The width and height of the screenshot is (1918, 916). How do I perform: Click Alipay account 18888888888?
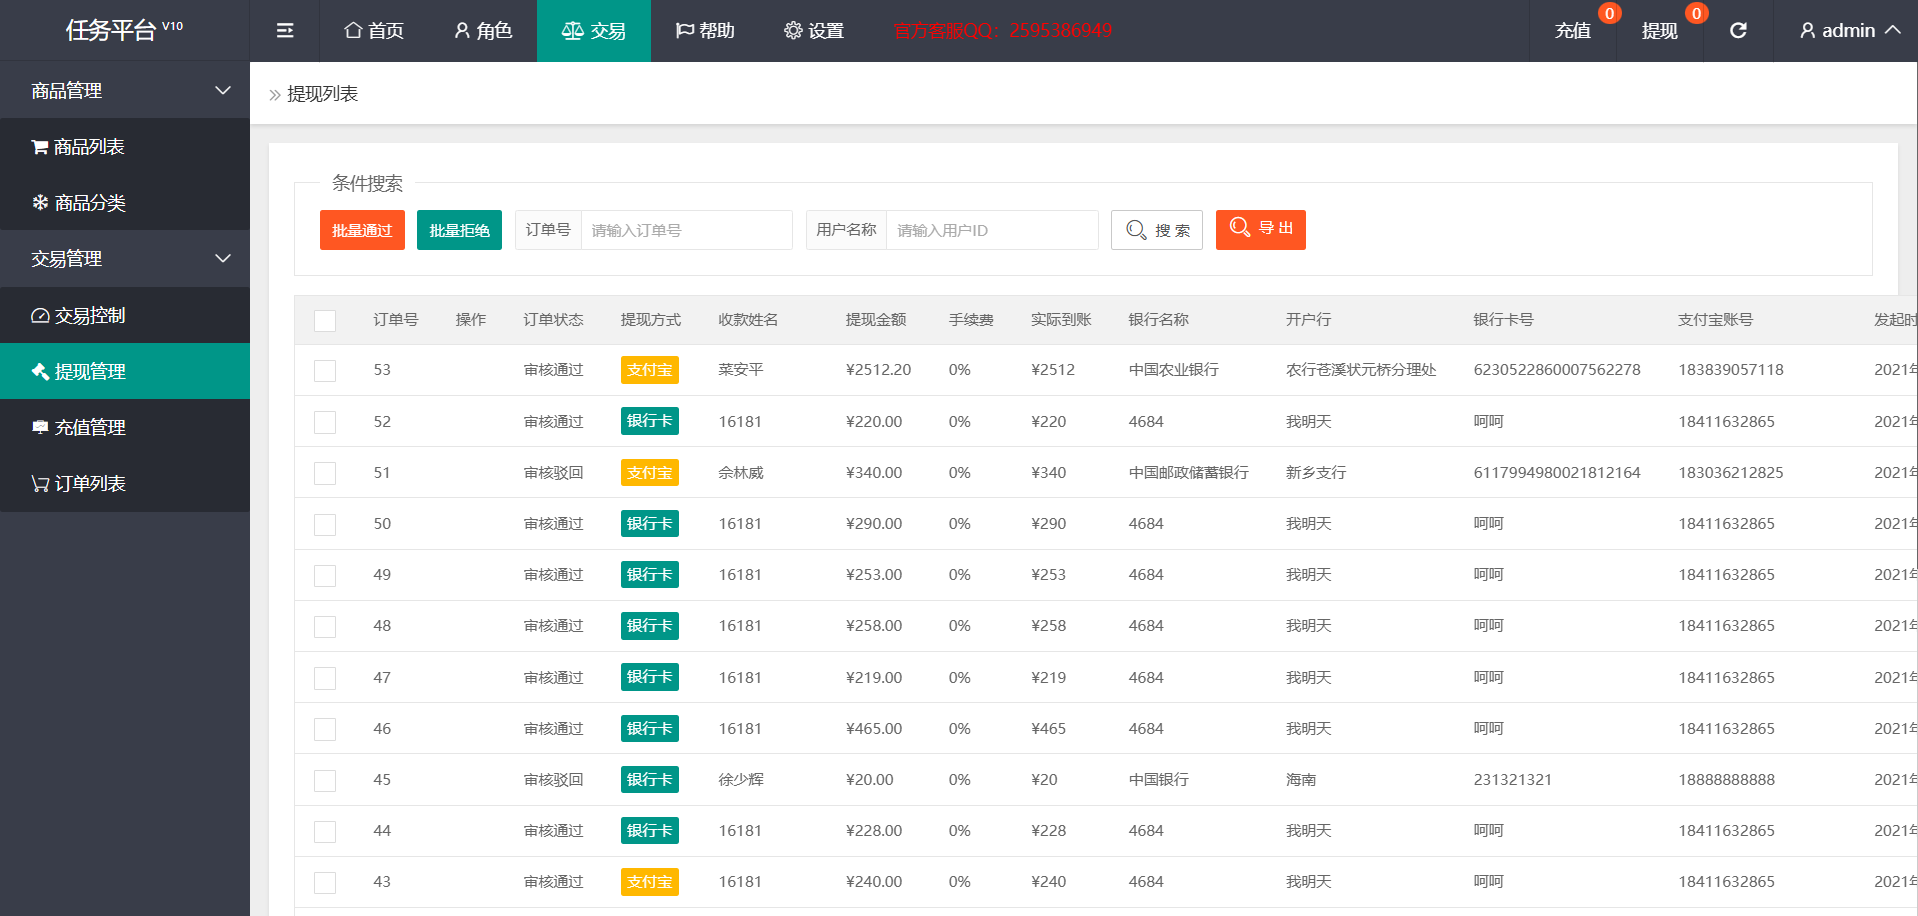(x=1727, y=780)
